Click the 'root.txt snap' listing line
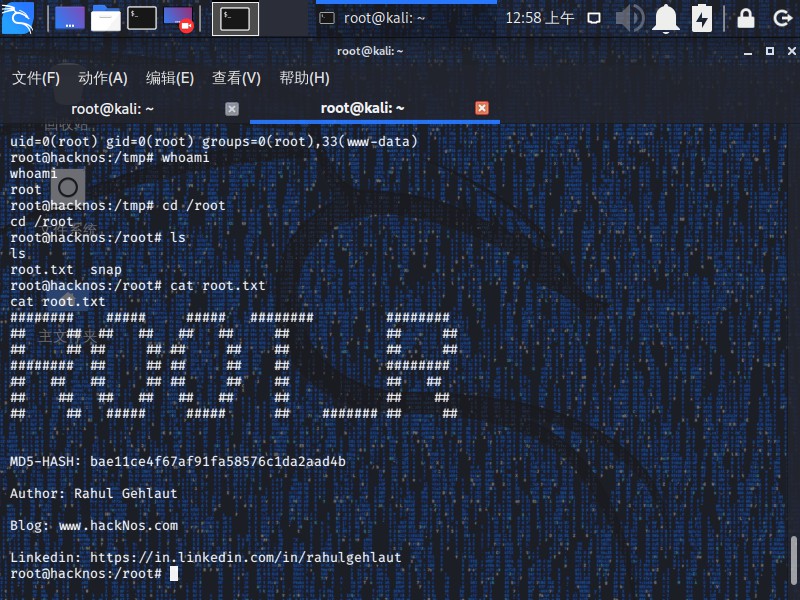This screenshot has height=600, width=800. pyautogui.click(x=66, y=269)
